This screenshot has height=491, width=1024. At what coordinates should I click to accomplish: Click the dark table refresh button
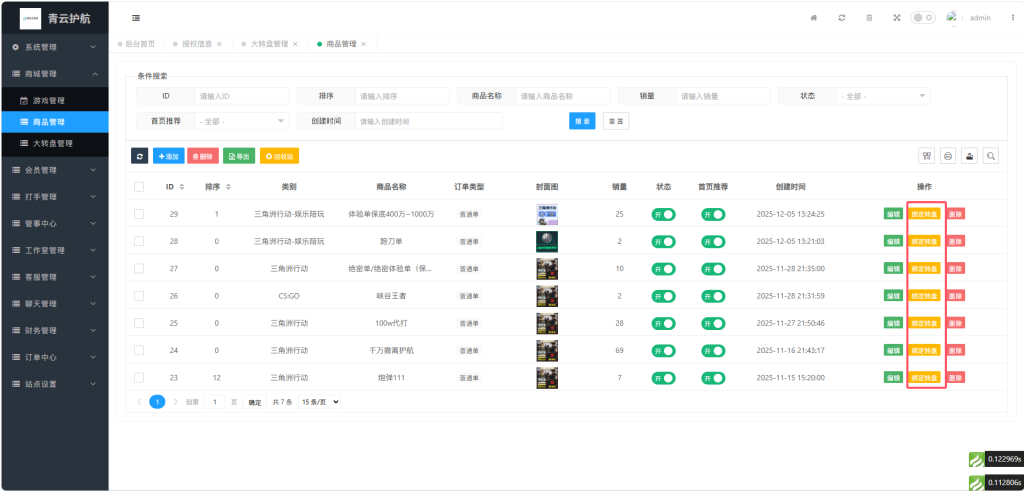140,156
